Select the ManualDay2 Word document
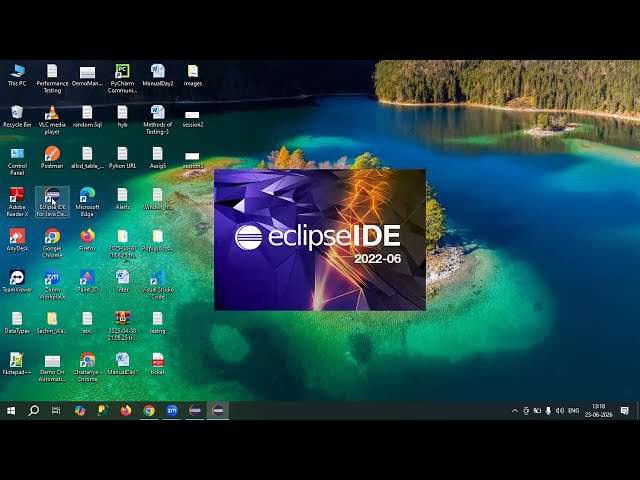Viewport: 640px width, 480px height. (x=158, y=76)
